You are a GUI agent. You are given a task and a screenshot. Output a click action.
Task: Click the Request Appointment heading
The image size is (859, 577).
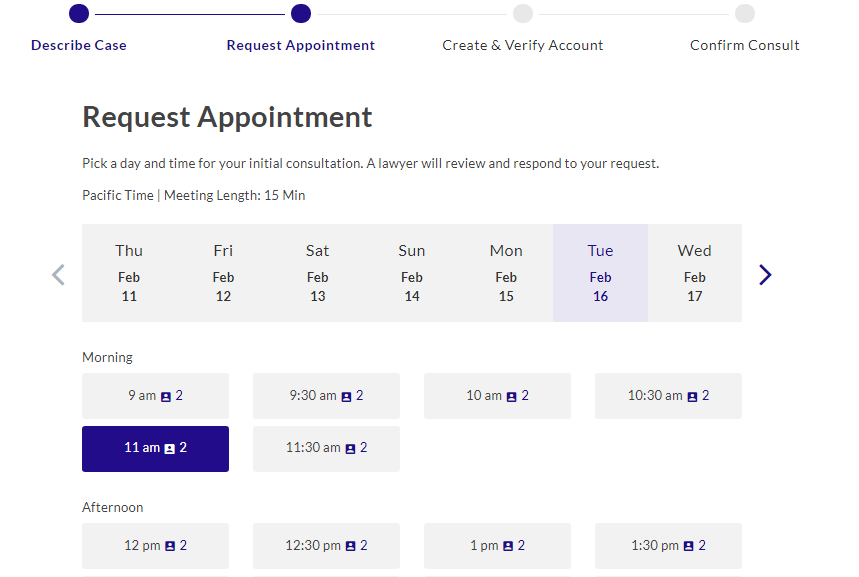point(227,117)
